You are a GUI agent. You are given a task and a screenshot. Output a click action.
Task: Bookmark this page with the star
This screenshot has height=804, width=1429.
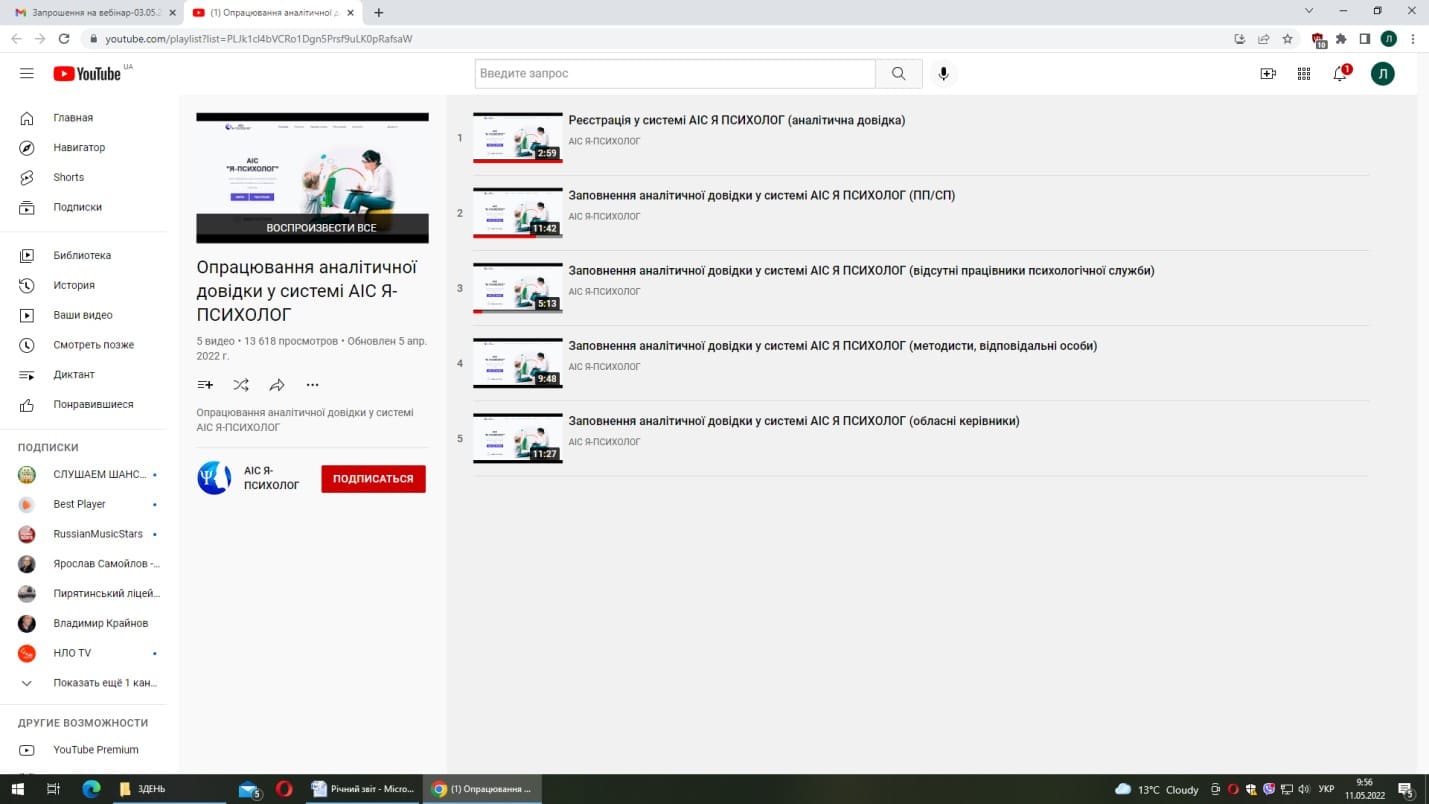(1288, 39)
